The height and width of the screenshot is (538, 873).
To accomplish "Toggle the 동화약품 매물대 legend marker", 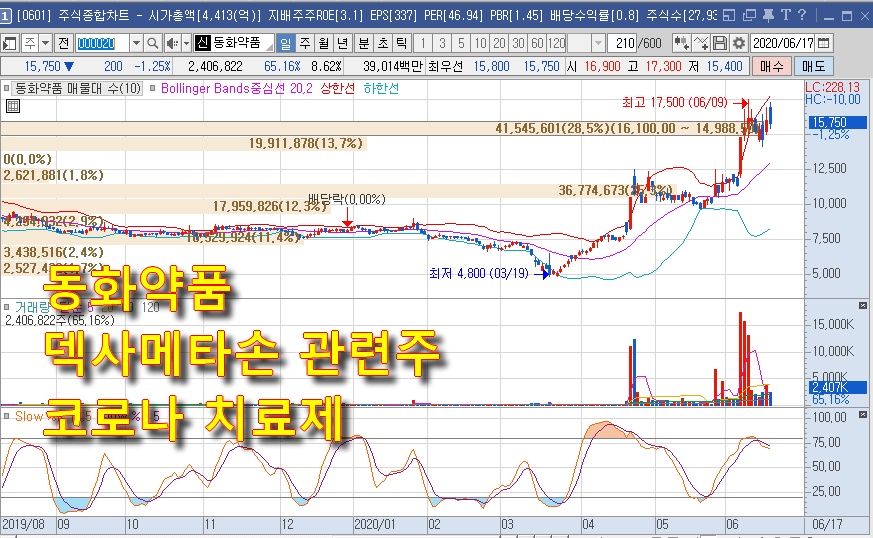I will pos(6,88).
